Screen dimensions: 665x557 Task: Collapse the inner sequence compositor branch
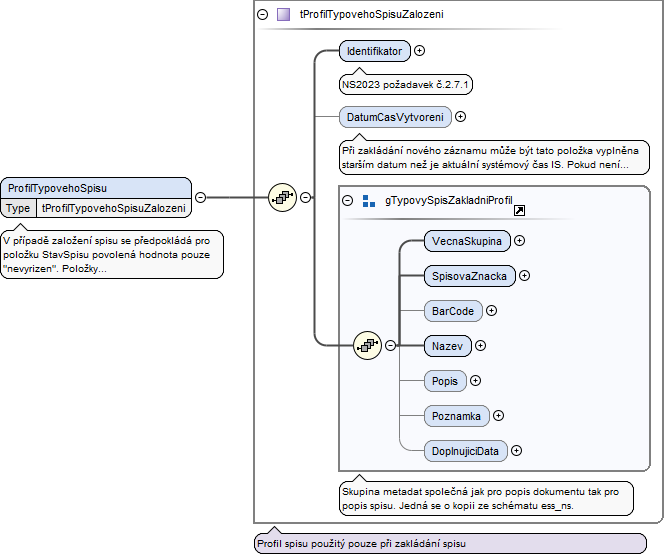point(390,346)
